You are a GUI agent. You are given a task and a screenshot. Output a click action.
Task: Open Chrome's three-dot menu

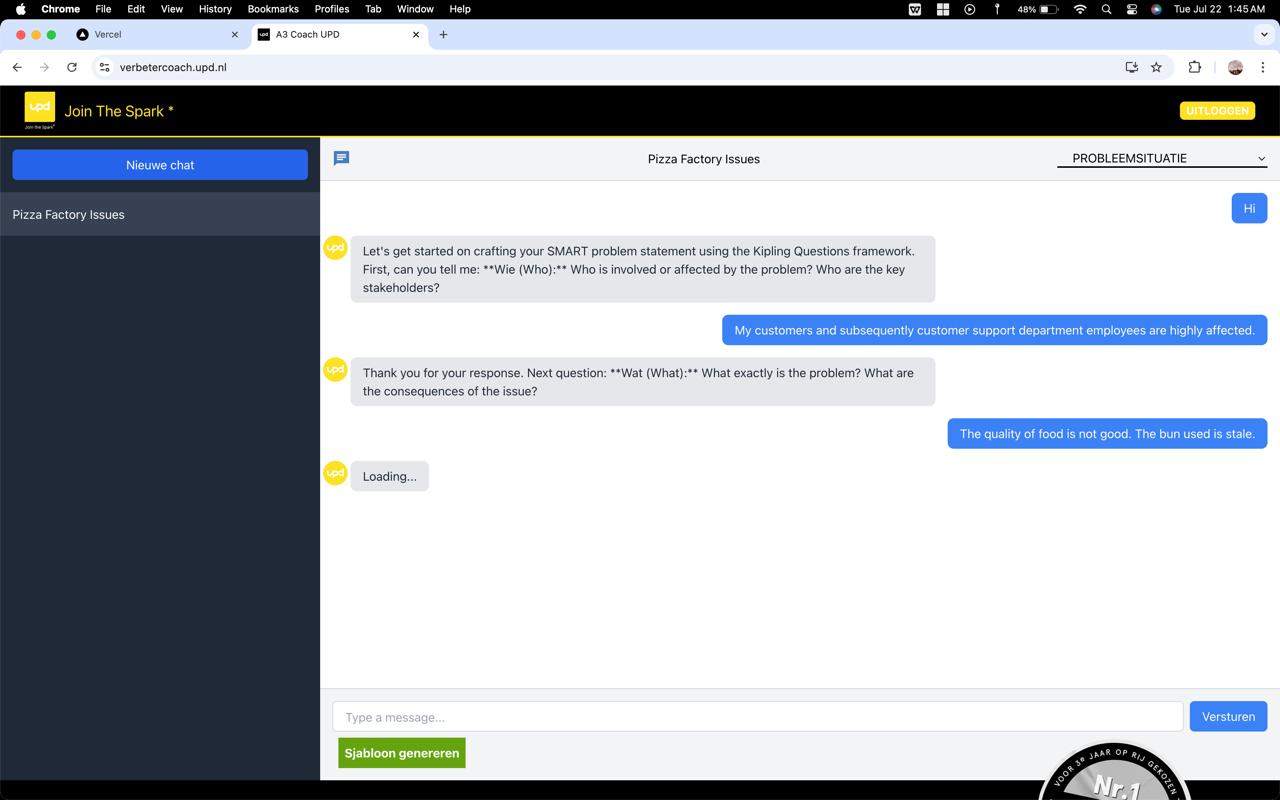[x=1262, y=67]
